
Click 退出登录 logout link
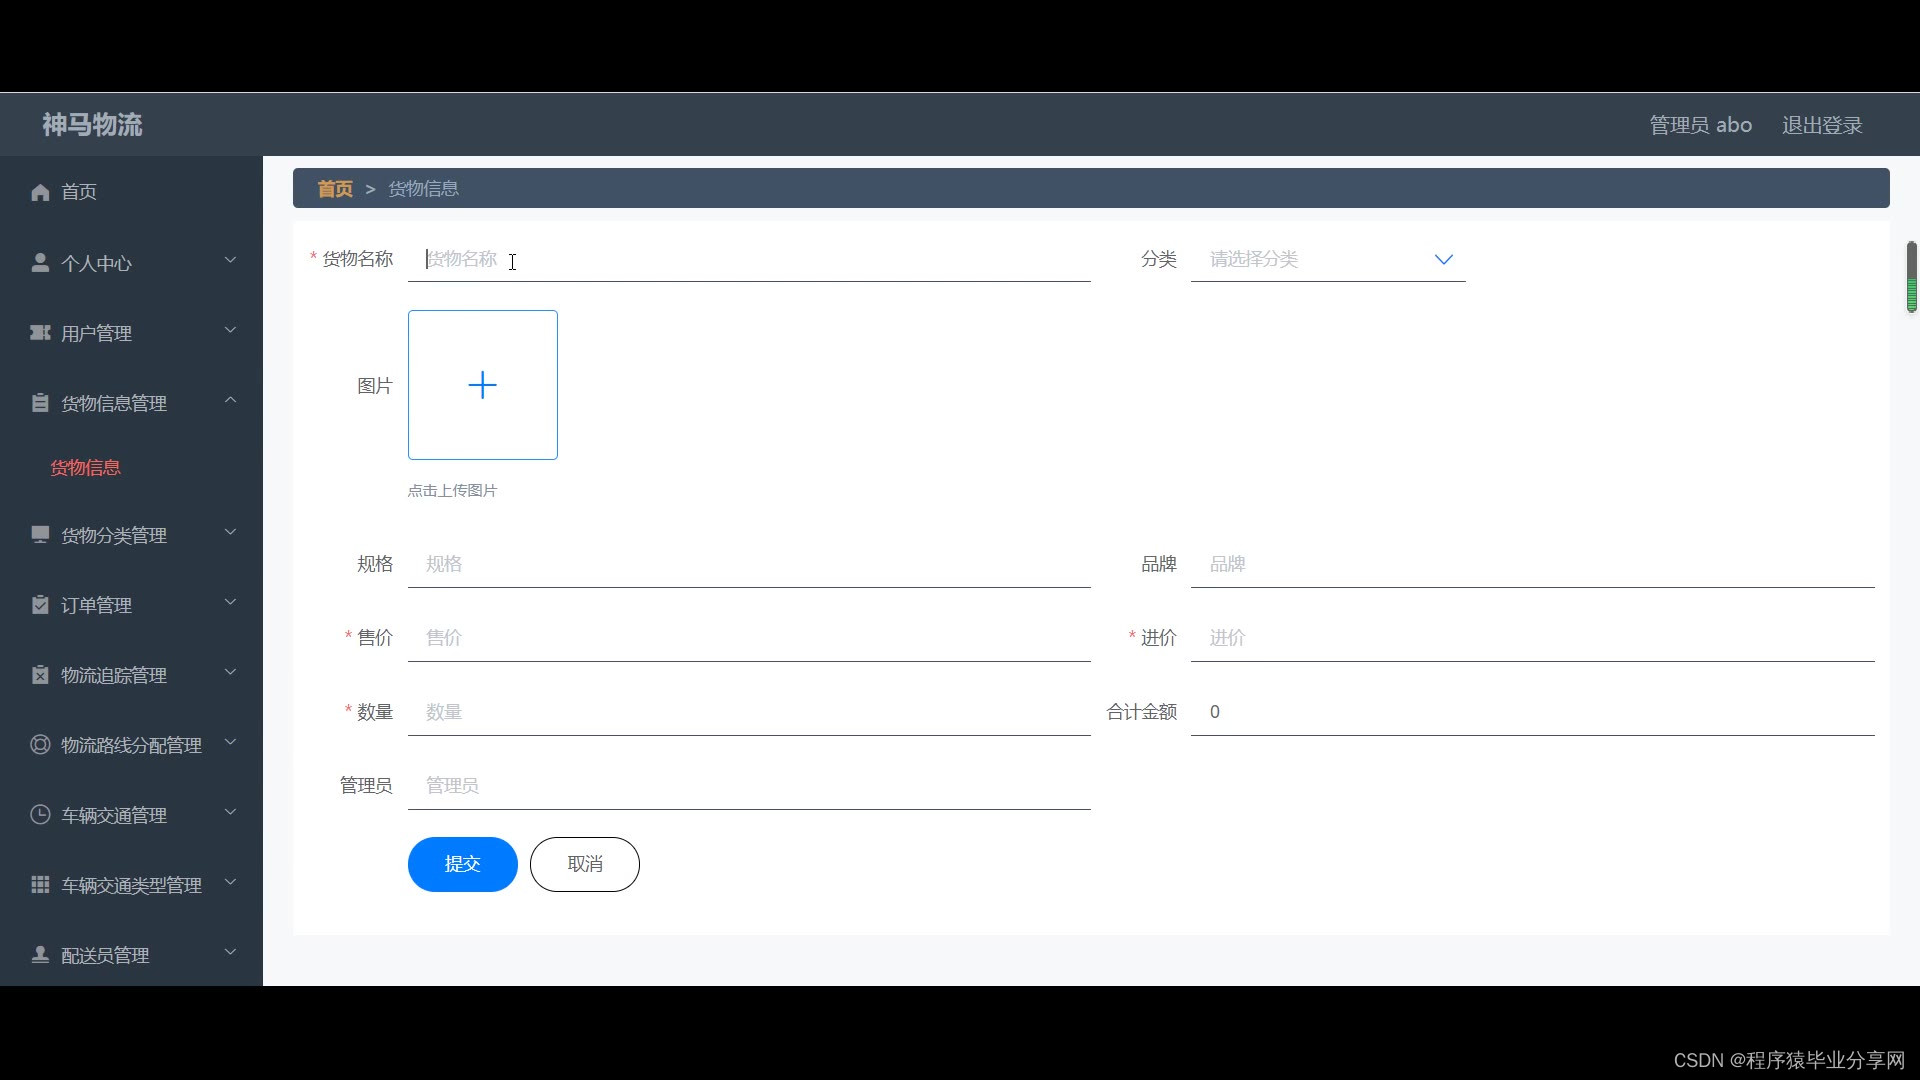pos(1821,126)
